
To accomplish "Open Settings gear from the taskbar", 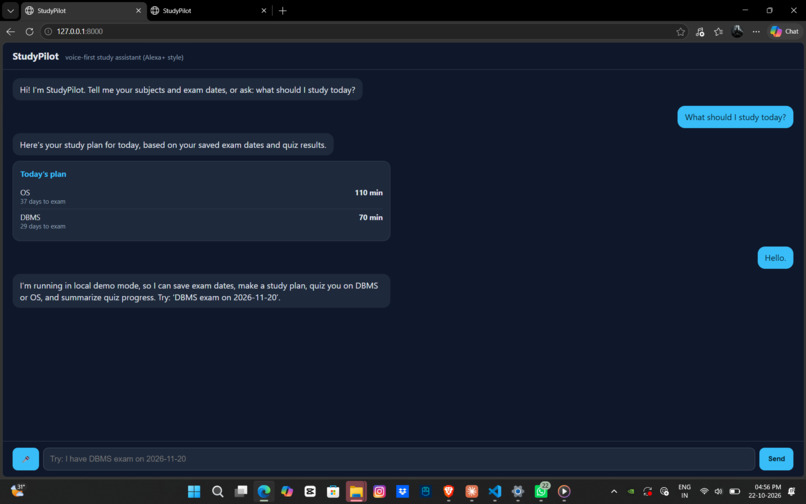I will pos(518,492).
